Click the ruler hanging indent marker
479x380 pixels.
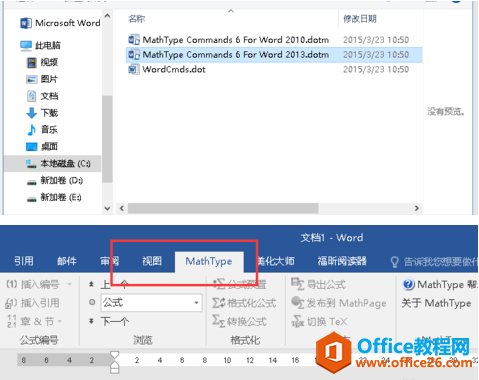coord(115,365)
